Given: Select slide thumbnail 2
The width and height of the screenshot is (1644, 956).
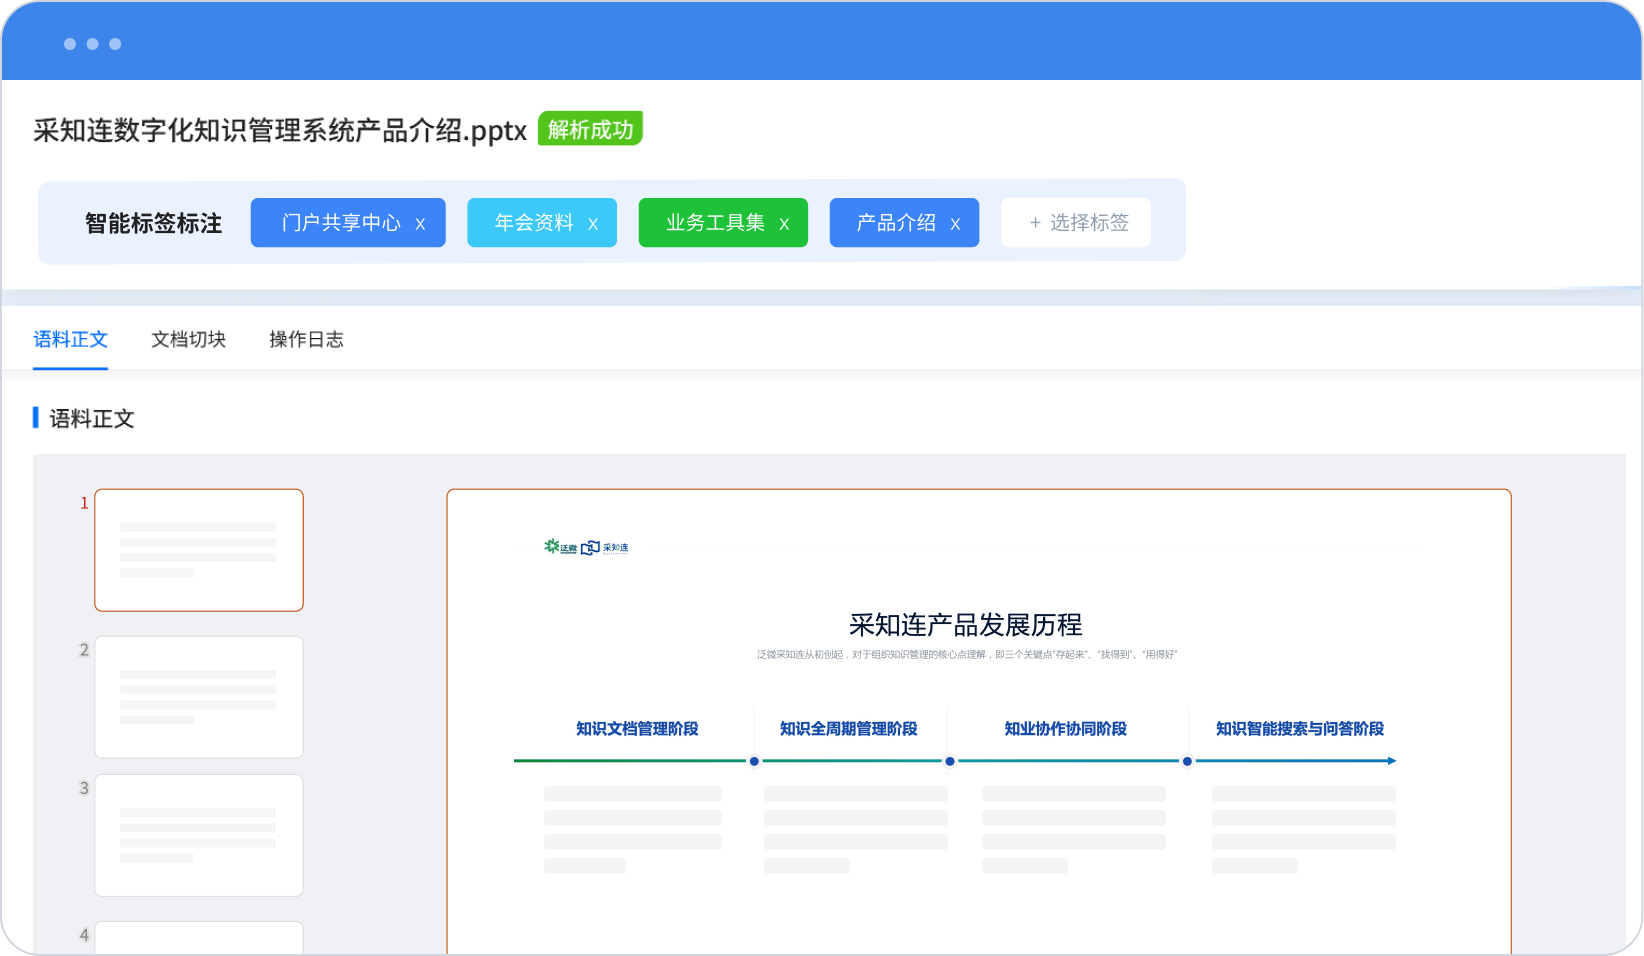Looking at the screenshot, I should 199,697.
